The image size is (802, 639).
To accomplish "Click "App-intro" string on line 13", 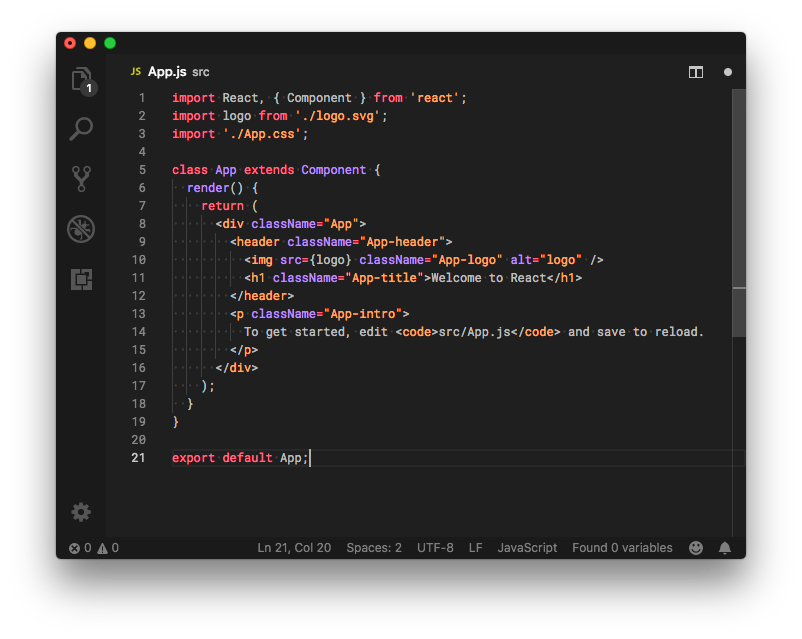I will pyautogui.click(x=363, y=314).
